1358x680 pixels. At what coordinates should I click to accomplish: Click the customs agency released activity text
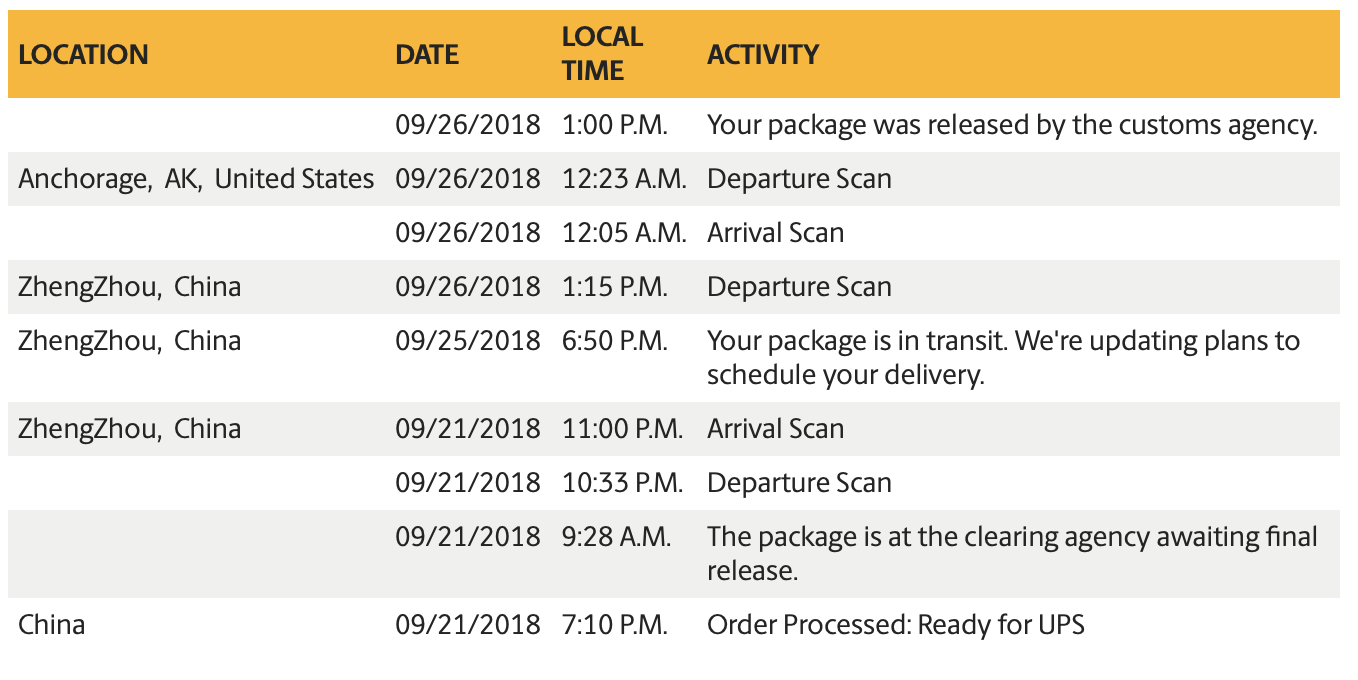tap(1012, 125)
